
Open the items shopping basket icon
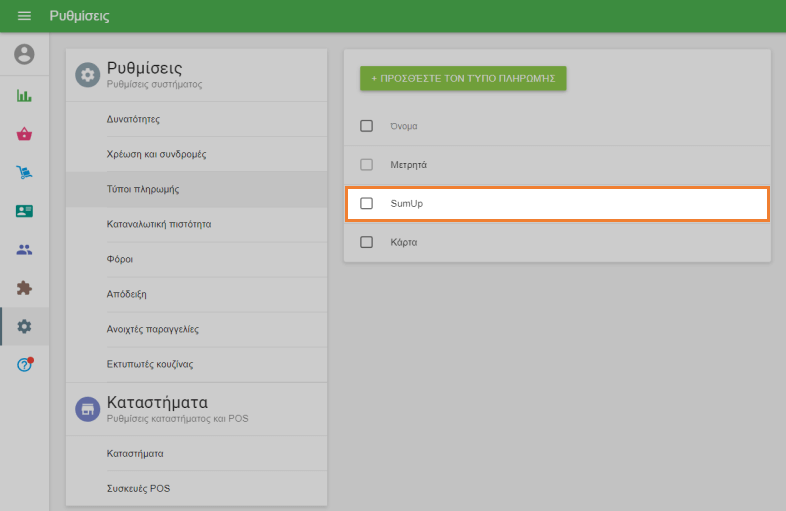pyautogui.click(x=24, y=134)
